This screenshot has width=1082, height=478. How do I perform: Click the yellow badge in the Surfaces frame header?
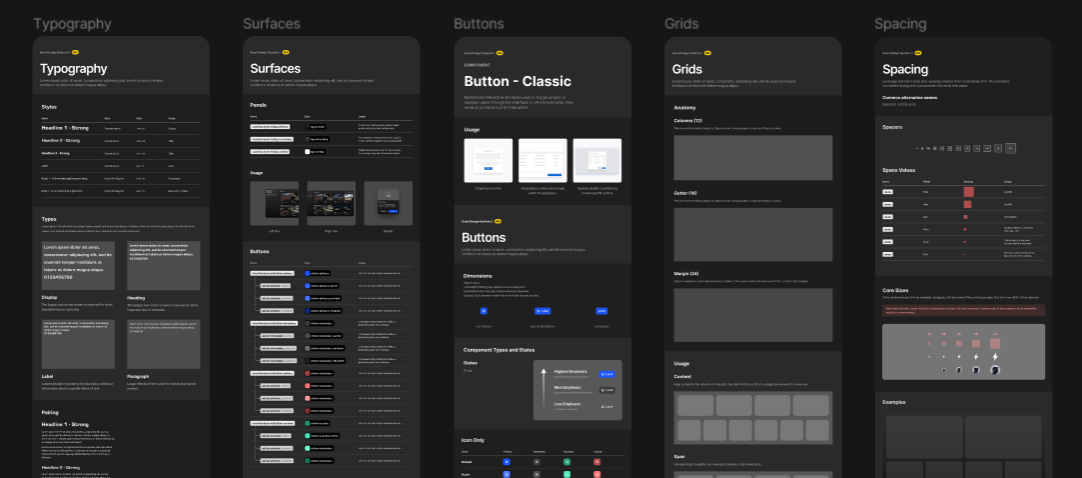point(286,52)
